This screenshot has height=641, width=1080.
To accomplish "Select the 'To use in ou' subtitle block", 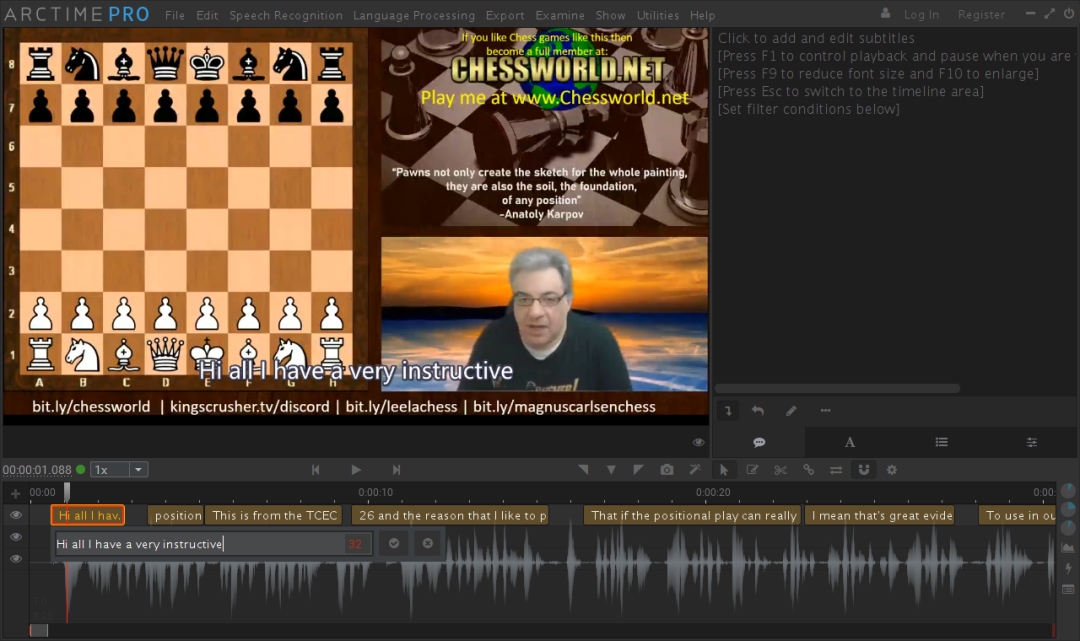I will click(1018, 515).
